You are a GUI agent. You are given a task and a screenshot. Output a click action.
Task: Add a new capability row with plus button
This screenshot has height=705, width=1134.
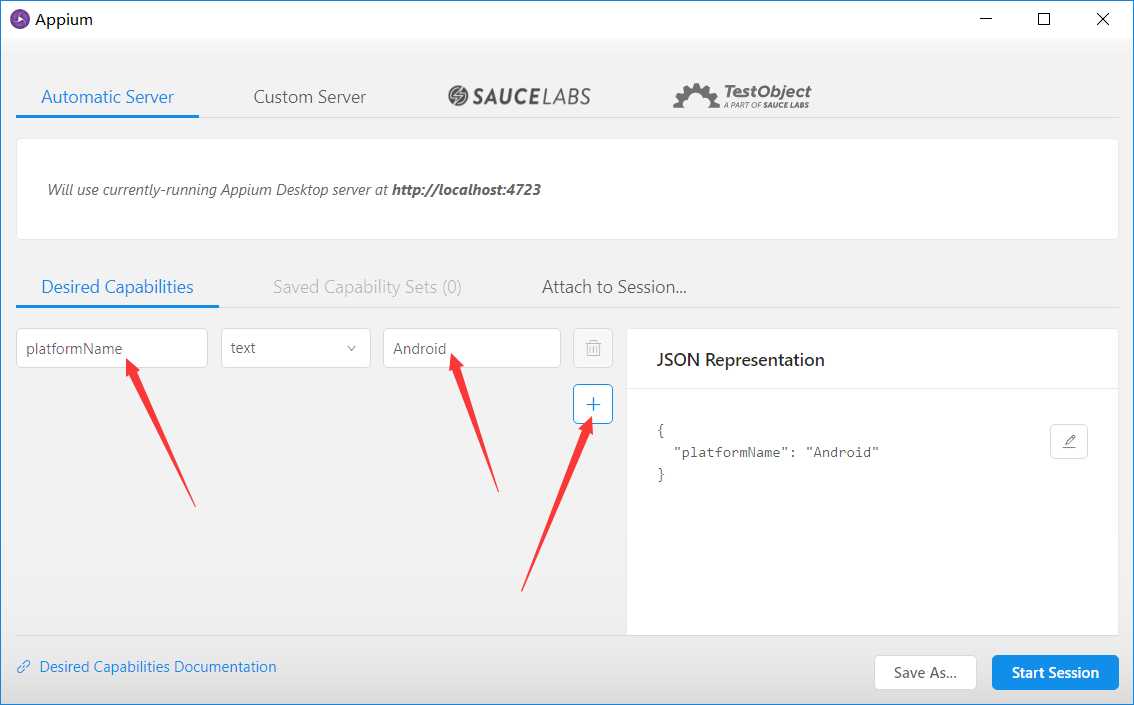[593, 404]
